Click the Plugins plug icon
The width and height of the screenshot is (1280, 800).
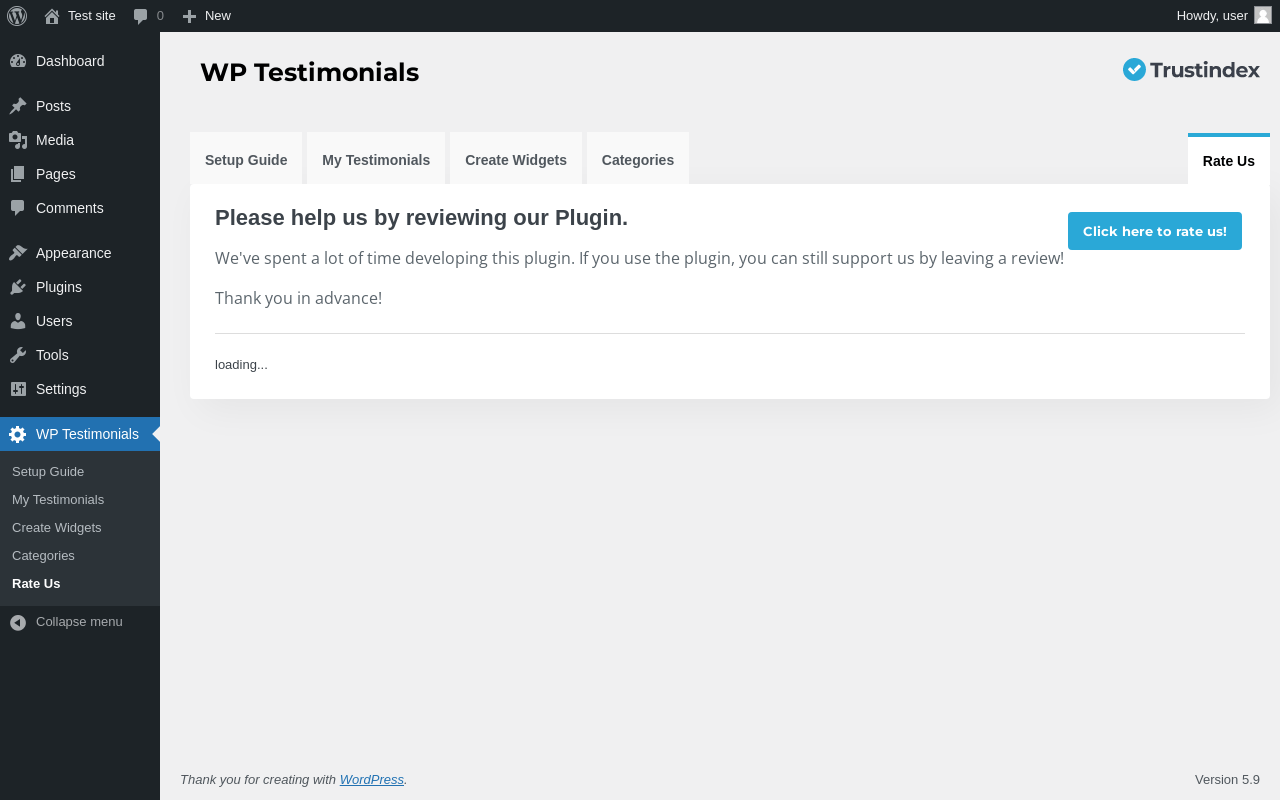pos(18,287)
